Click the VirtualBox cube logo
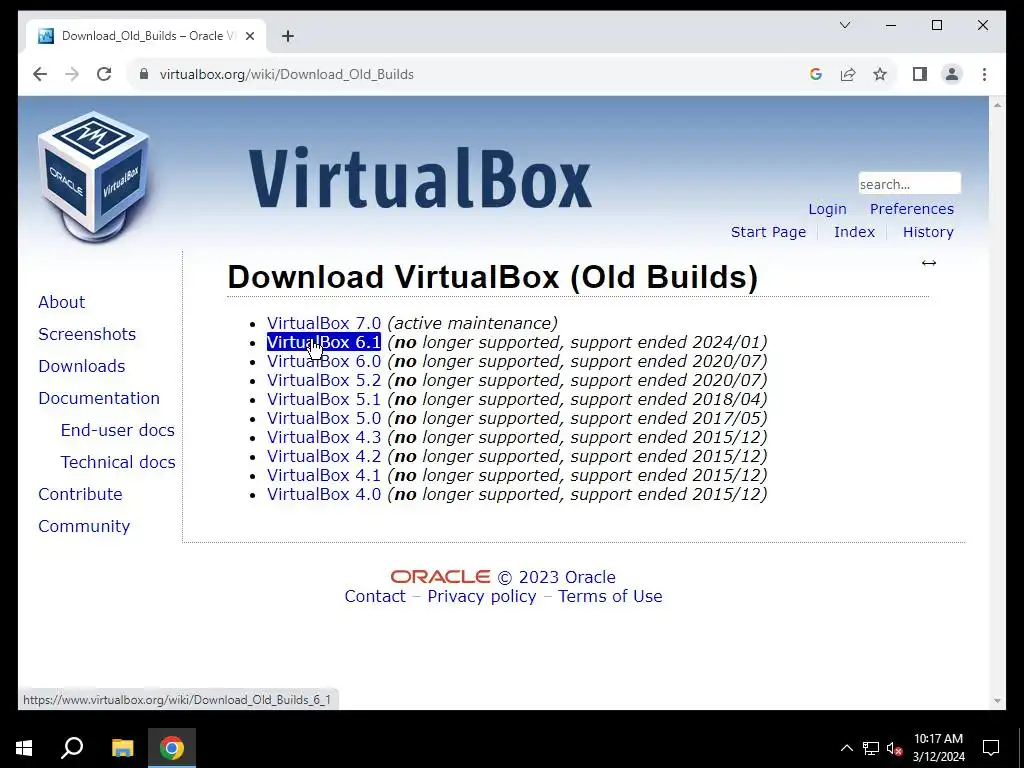The height and width of the screenshot is (768, 1024). (x=93, y=176)
